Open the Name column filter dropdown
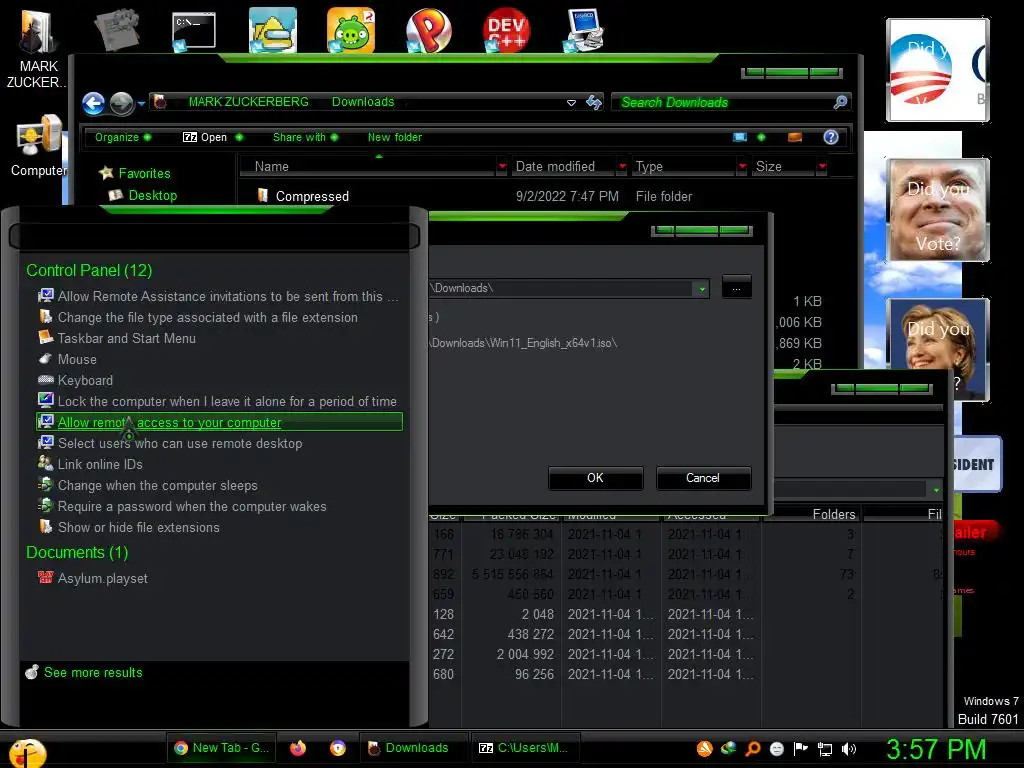This screenshot has height=768, width=1024. pyautogui.click(x=502, y=167)
